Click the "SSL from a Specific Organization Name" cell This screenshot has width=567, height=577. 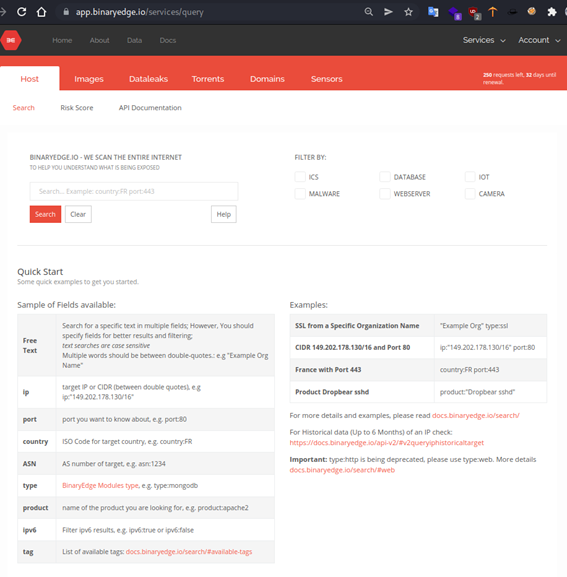[362, 326]
